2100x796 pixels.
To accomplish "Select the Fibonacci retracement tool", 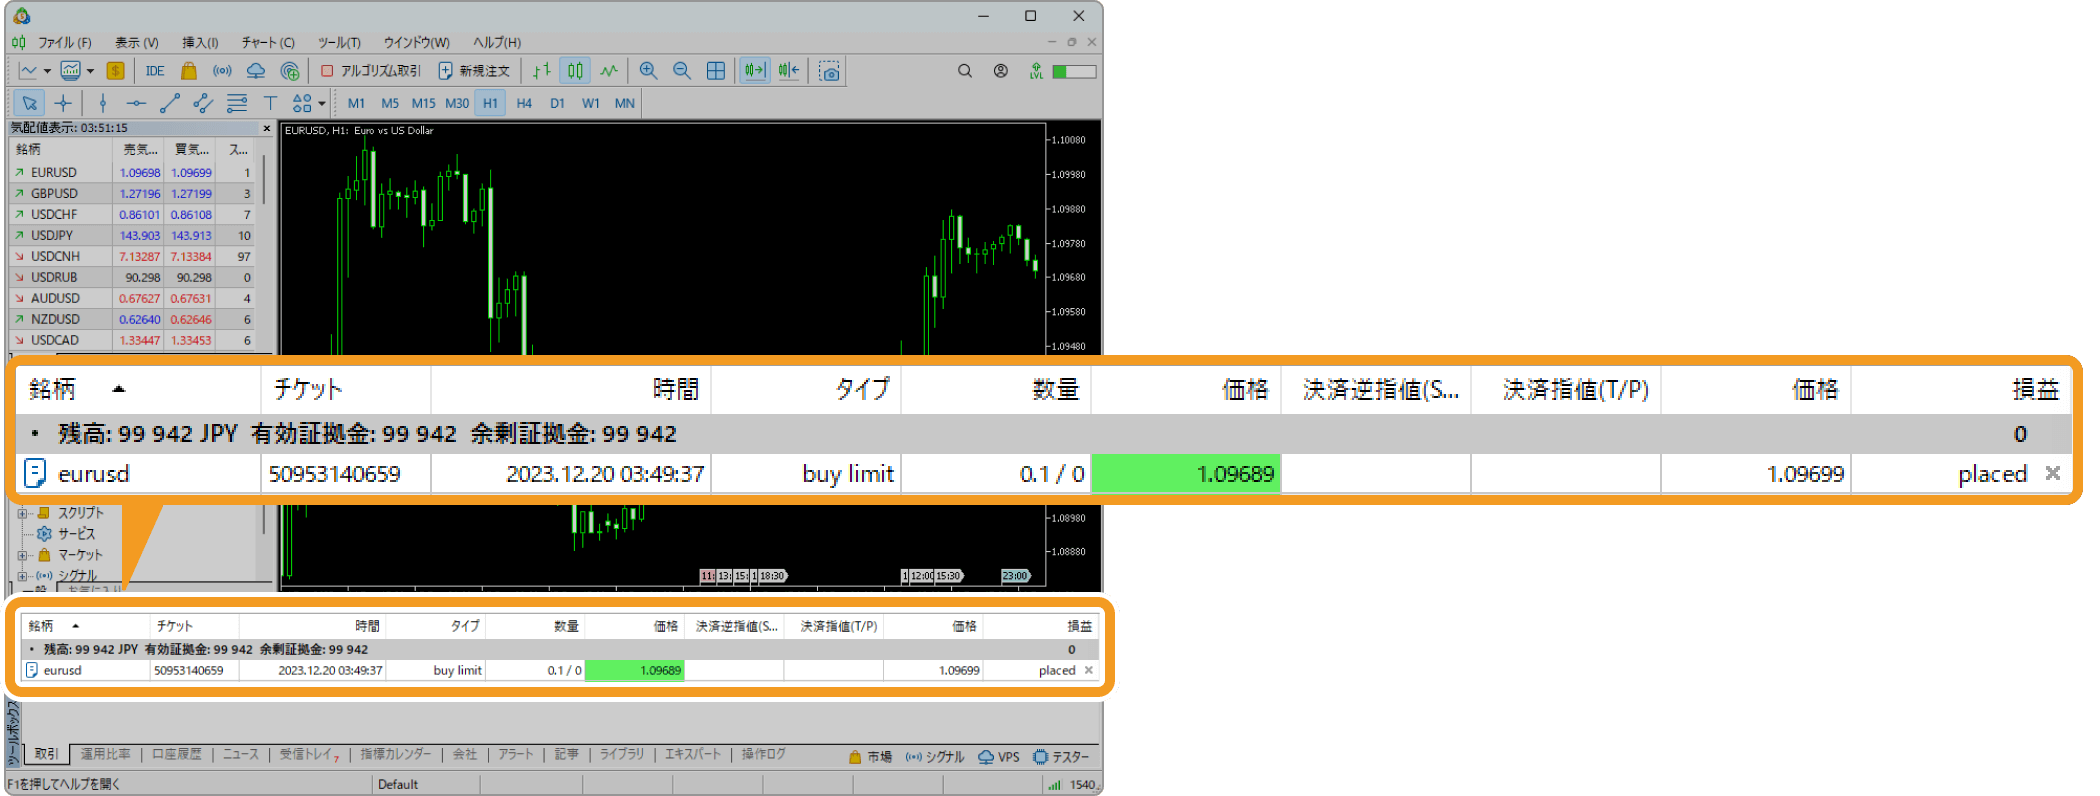I will (237, 103).
